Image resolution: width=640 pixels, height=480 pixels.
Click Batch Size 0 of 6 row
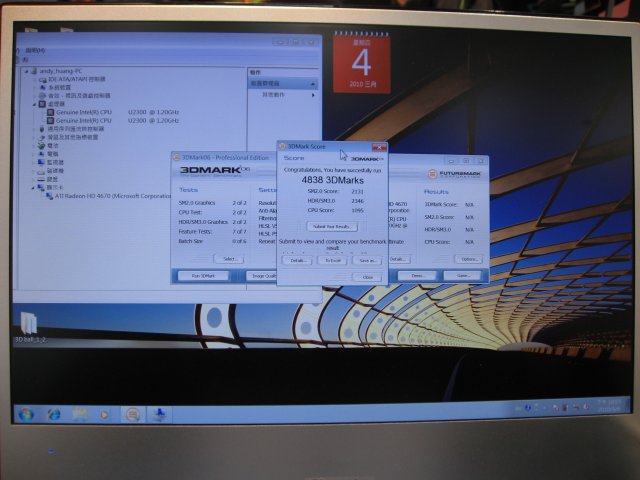click(212, 241)
